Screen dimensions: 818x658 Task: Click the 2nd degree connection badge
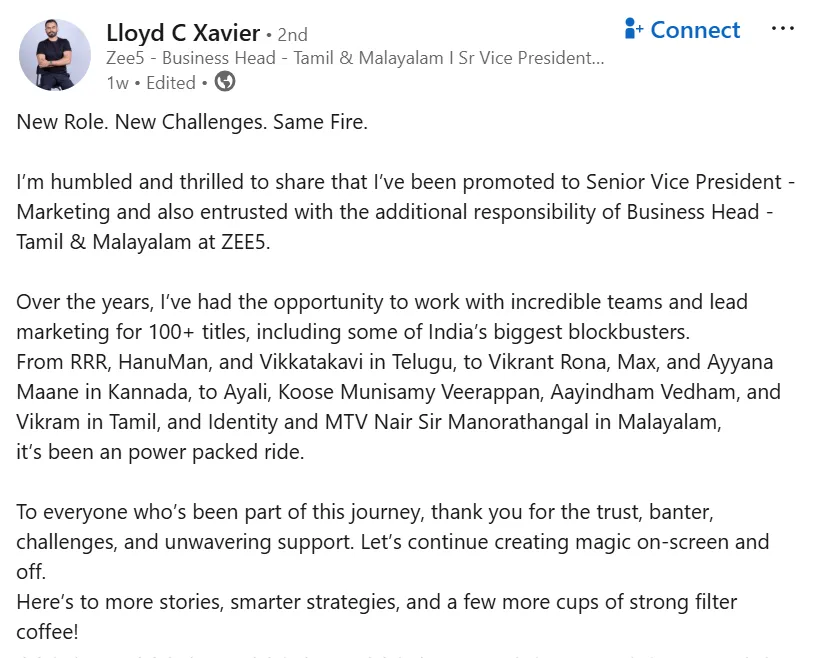pos(292,35)
